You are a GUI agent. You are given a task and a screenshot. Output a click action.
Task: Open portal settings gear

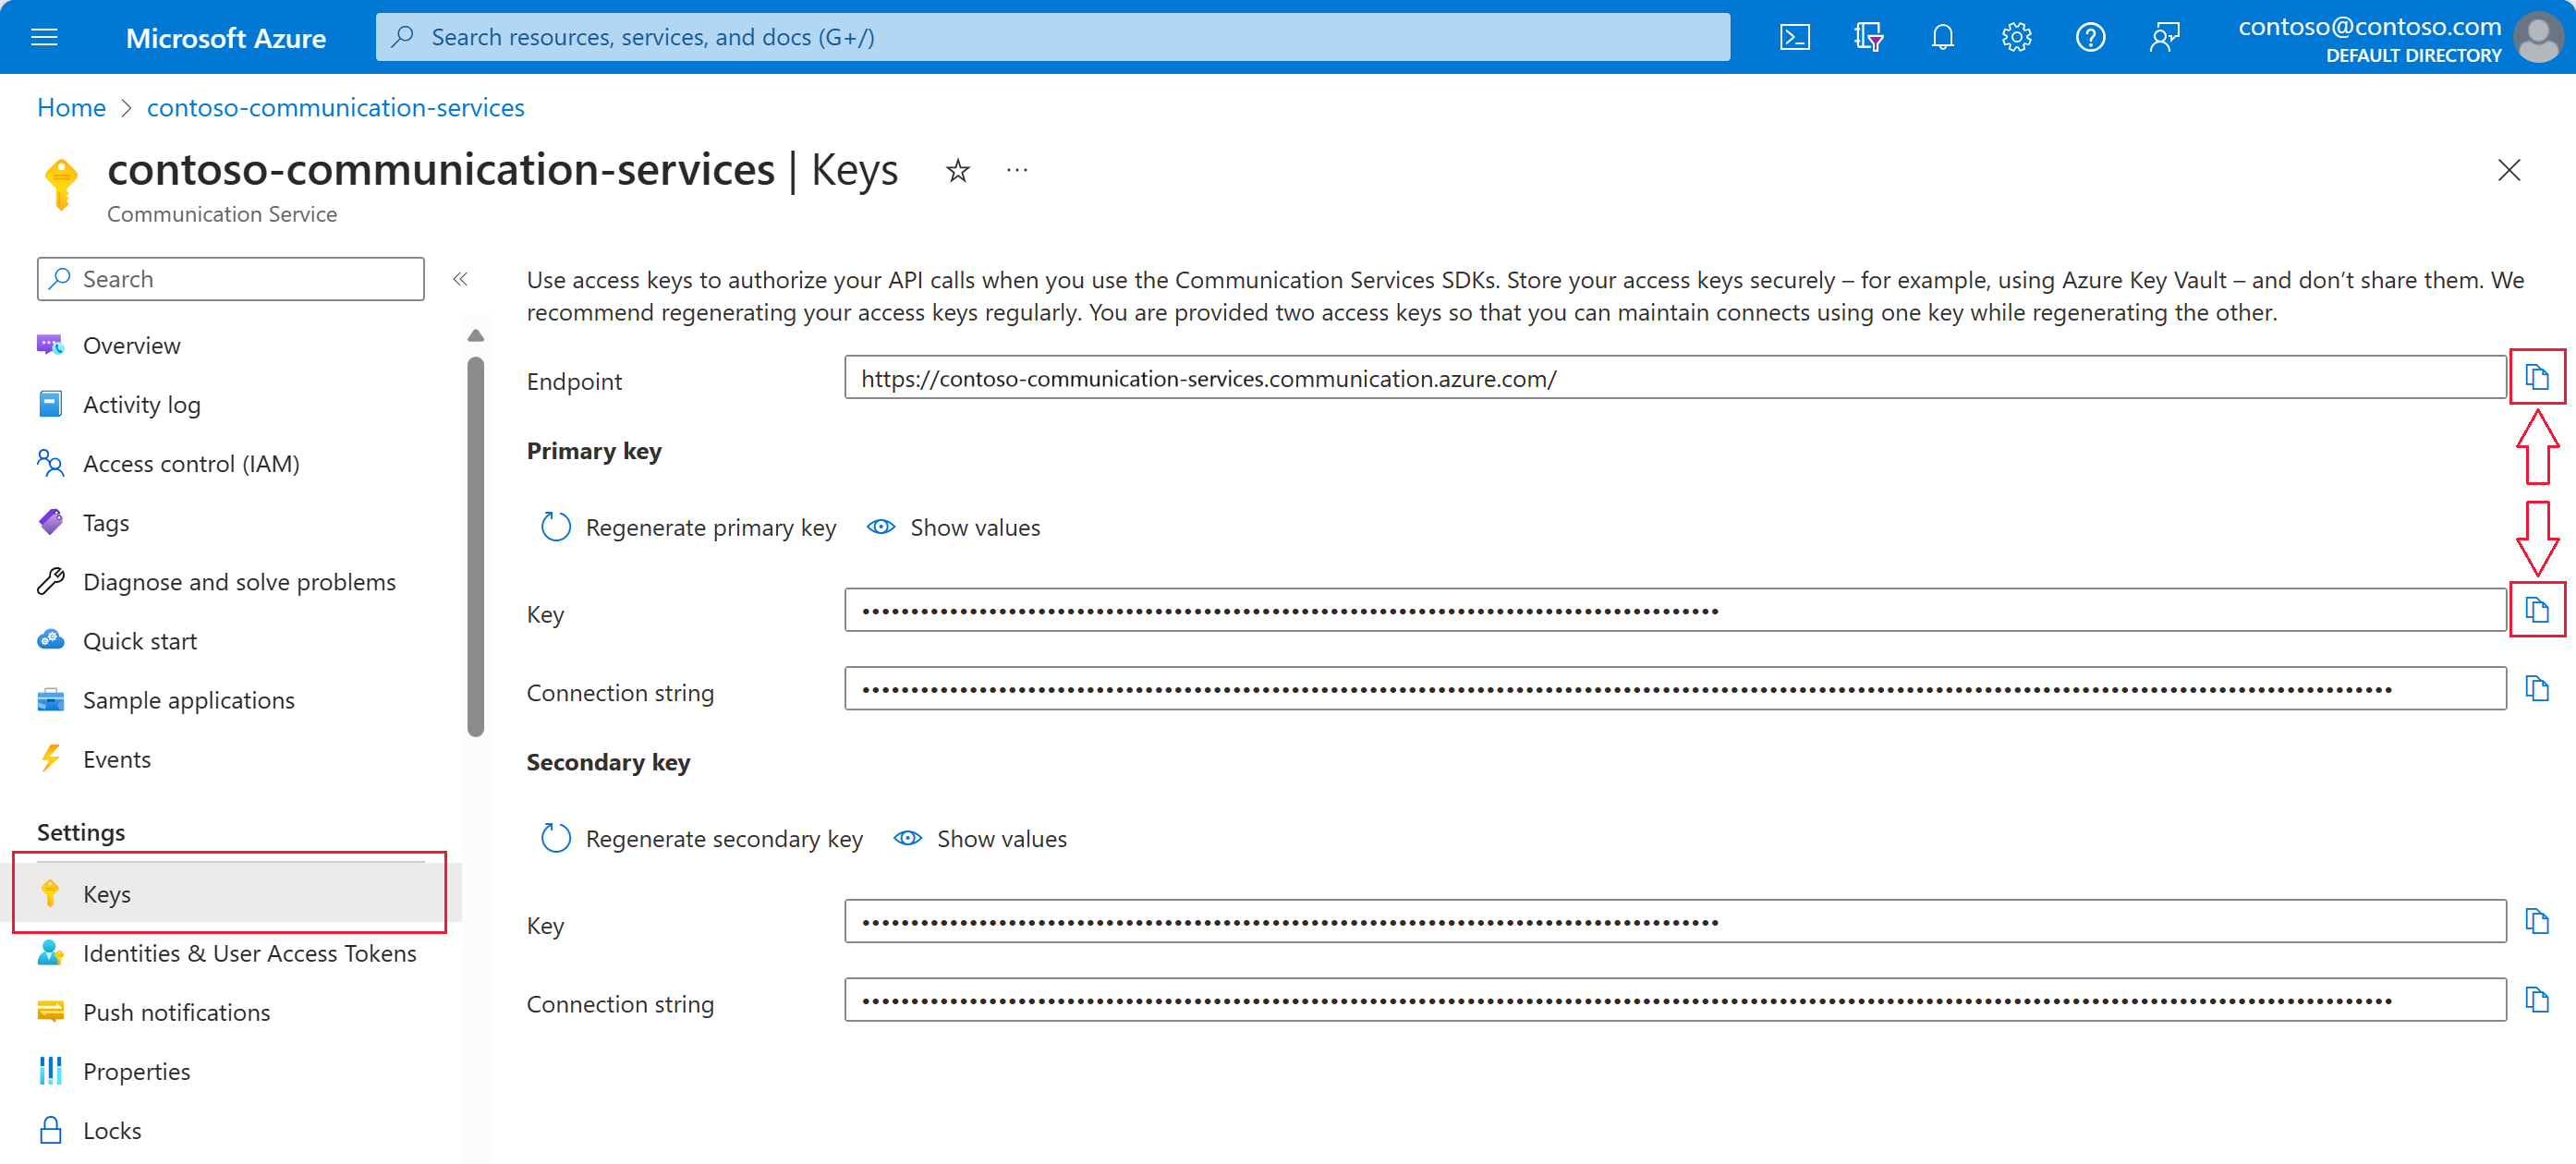(2015, 37)
